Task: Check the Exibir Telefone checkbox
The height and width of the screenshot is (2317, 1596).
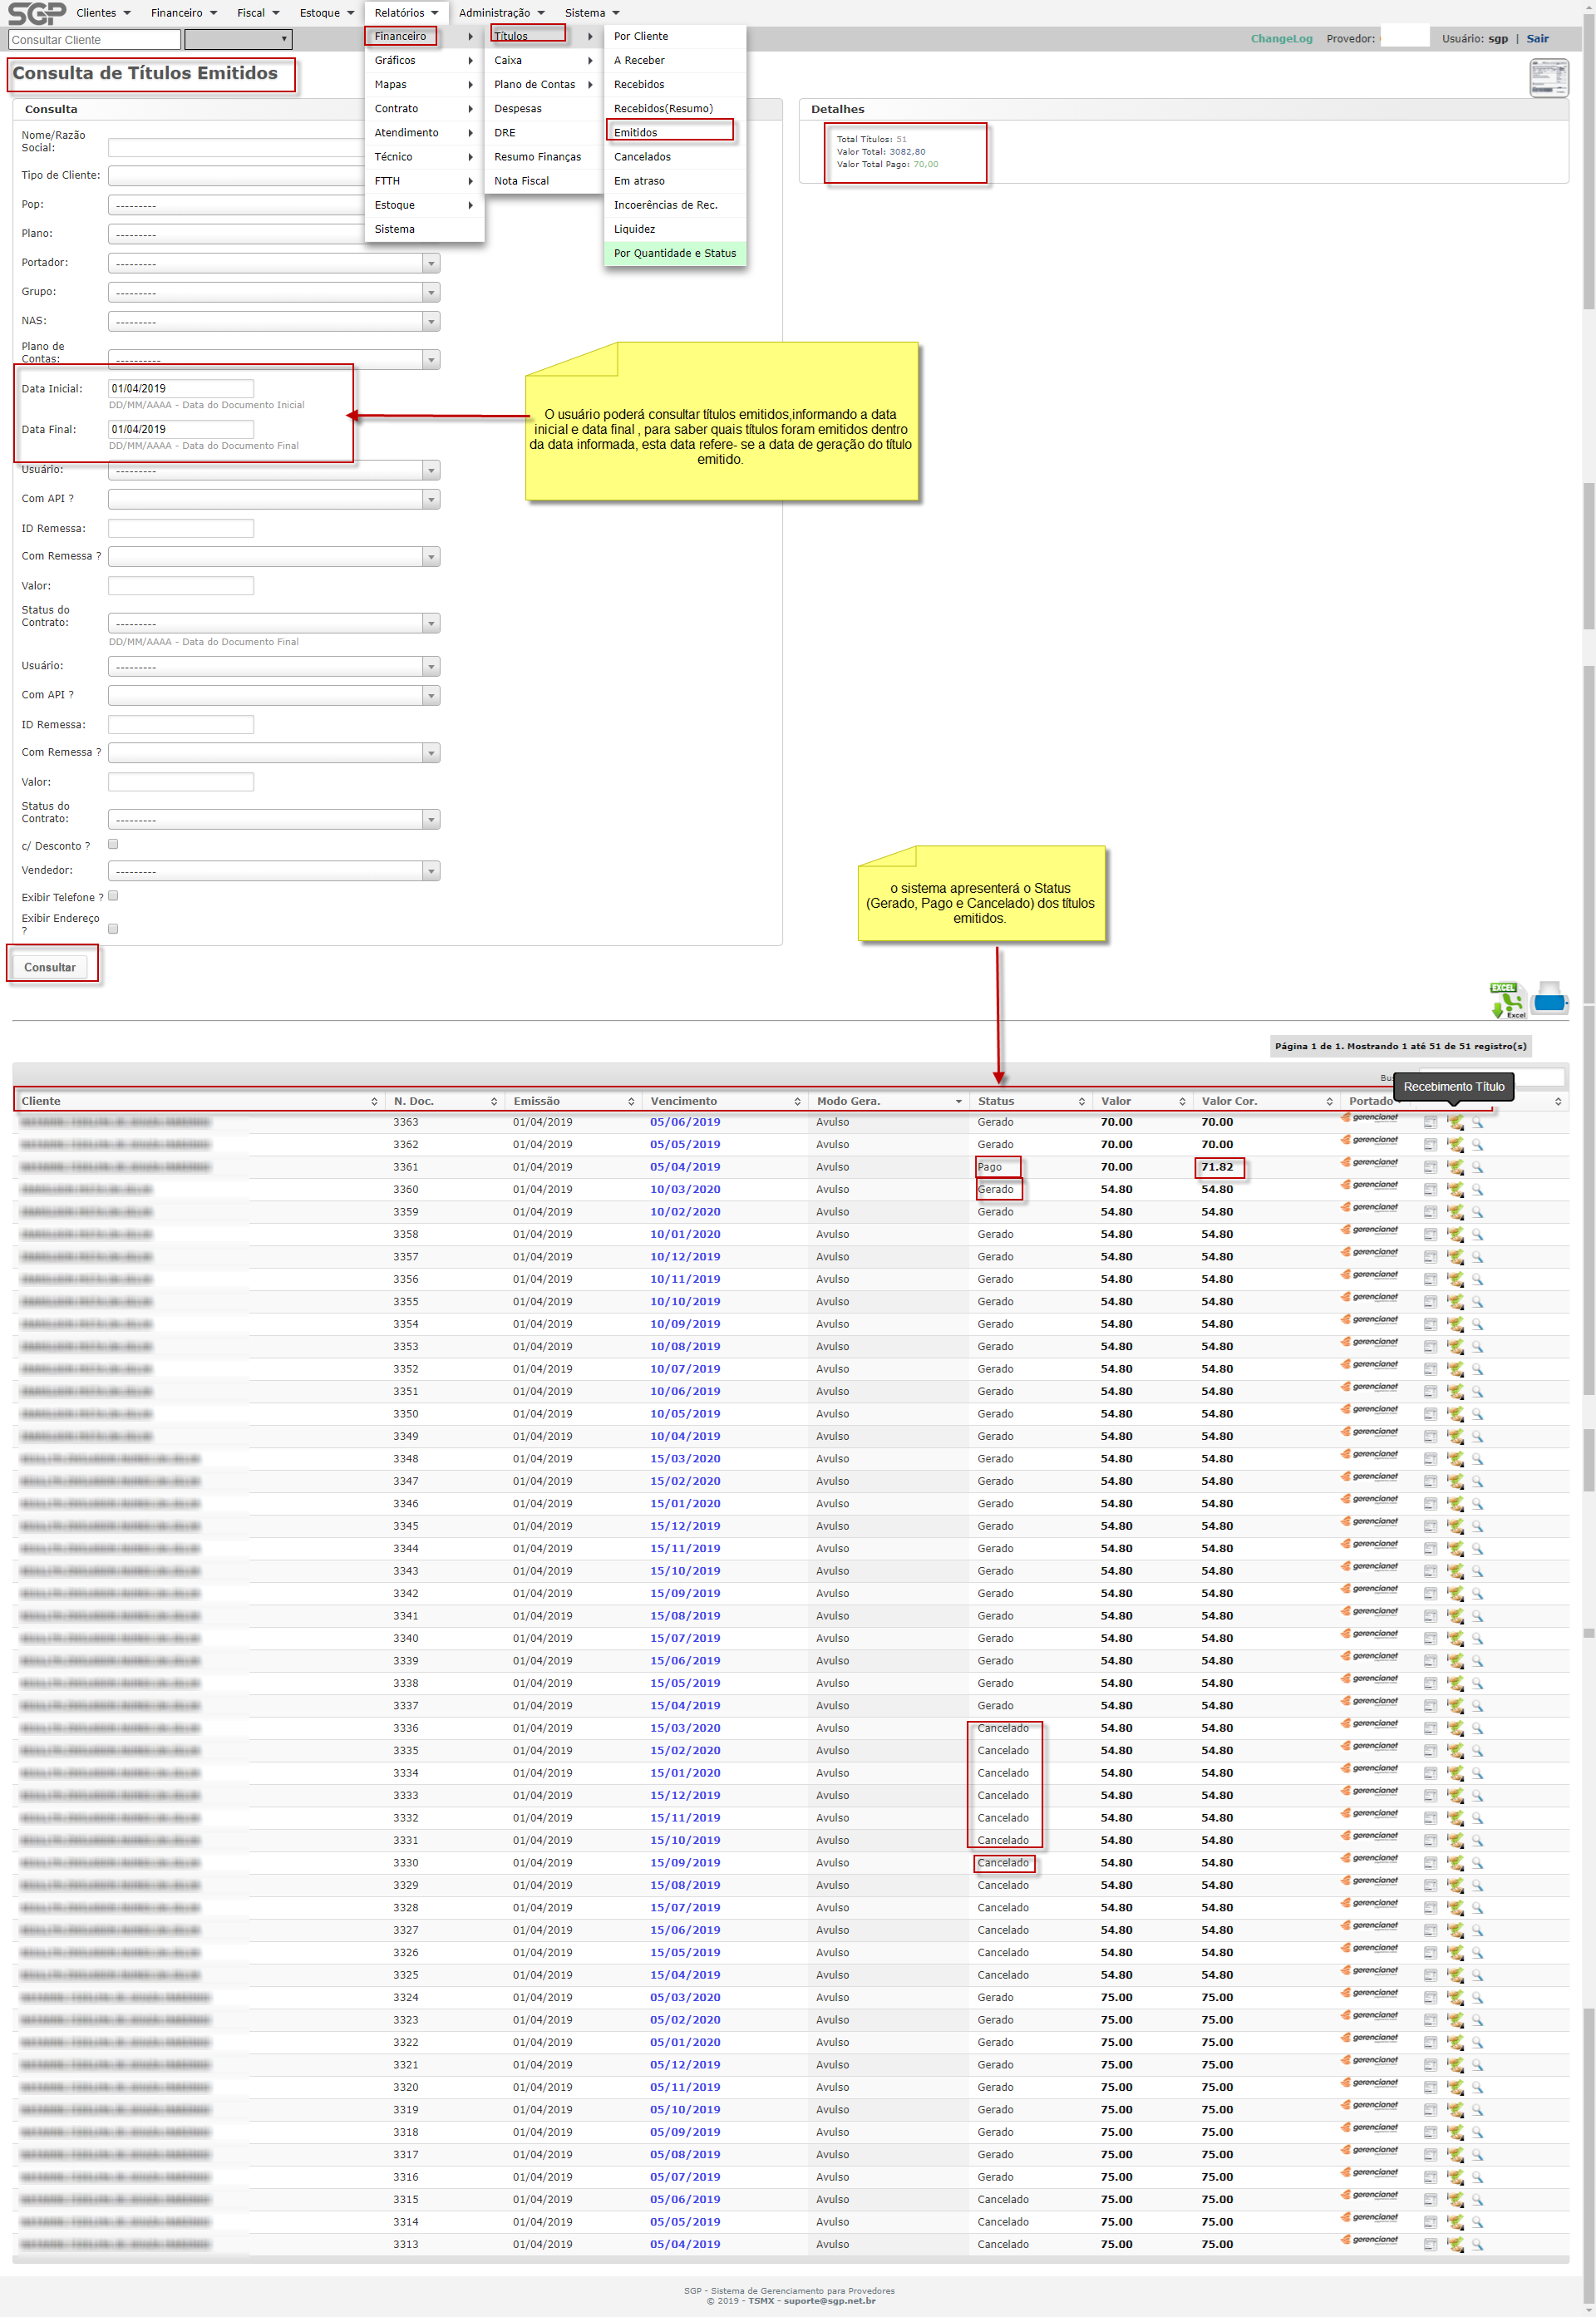Action: [113, 896]
